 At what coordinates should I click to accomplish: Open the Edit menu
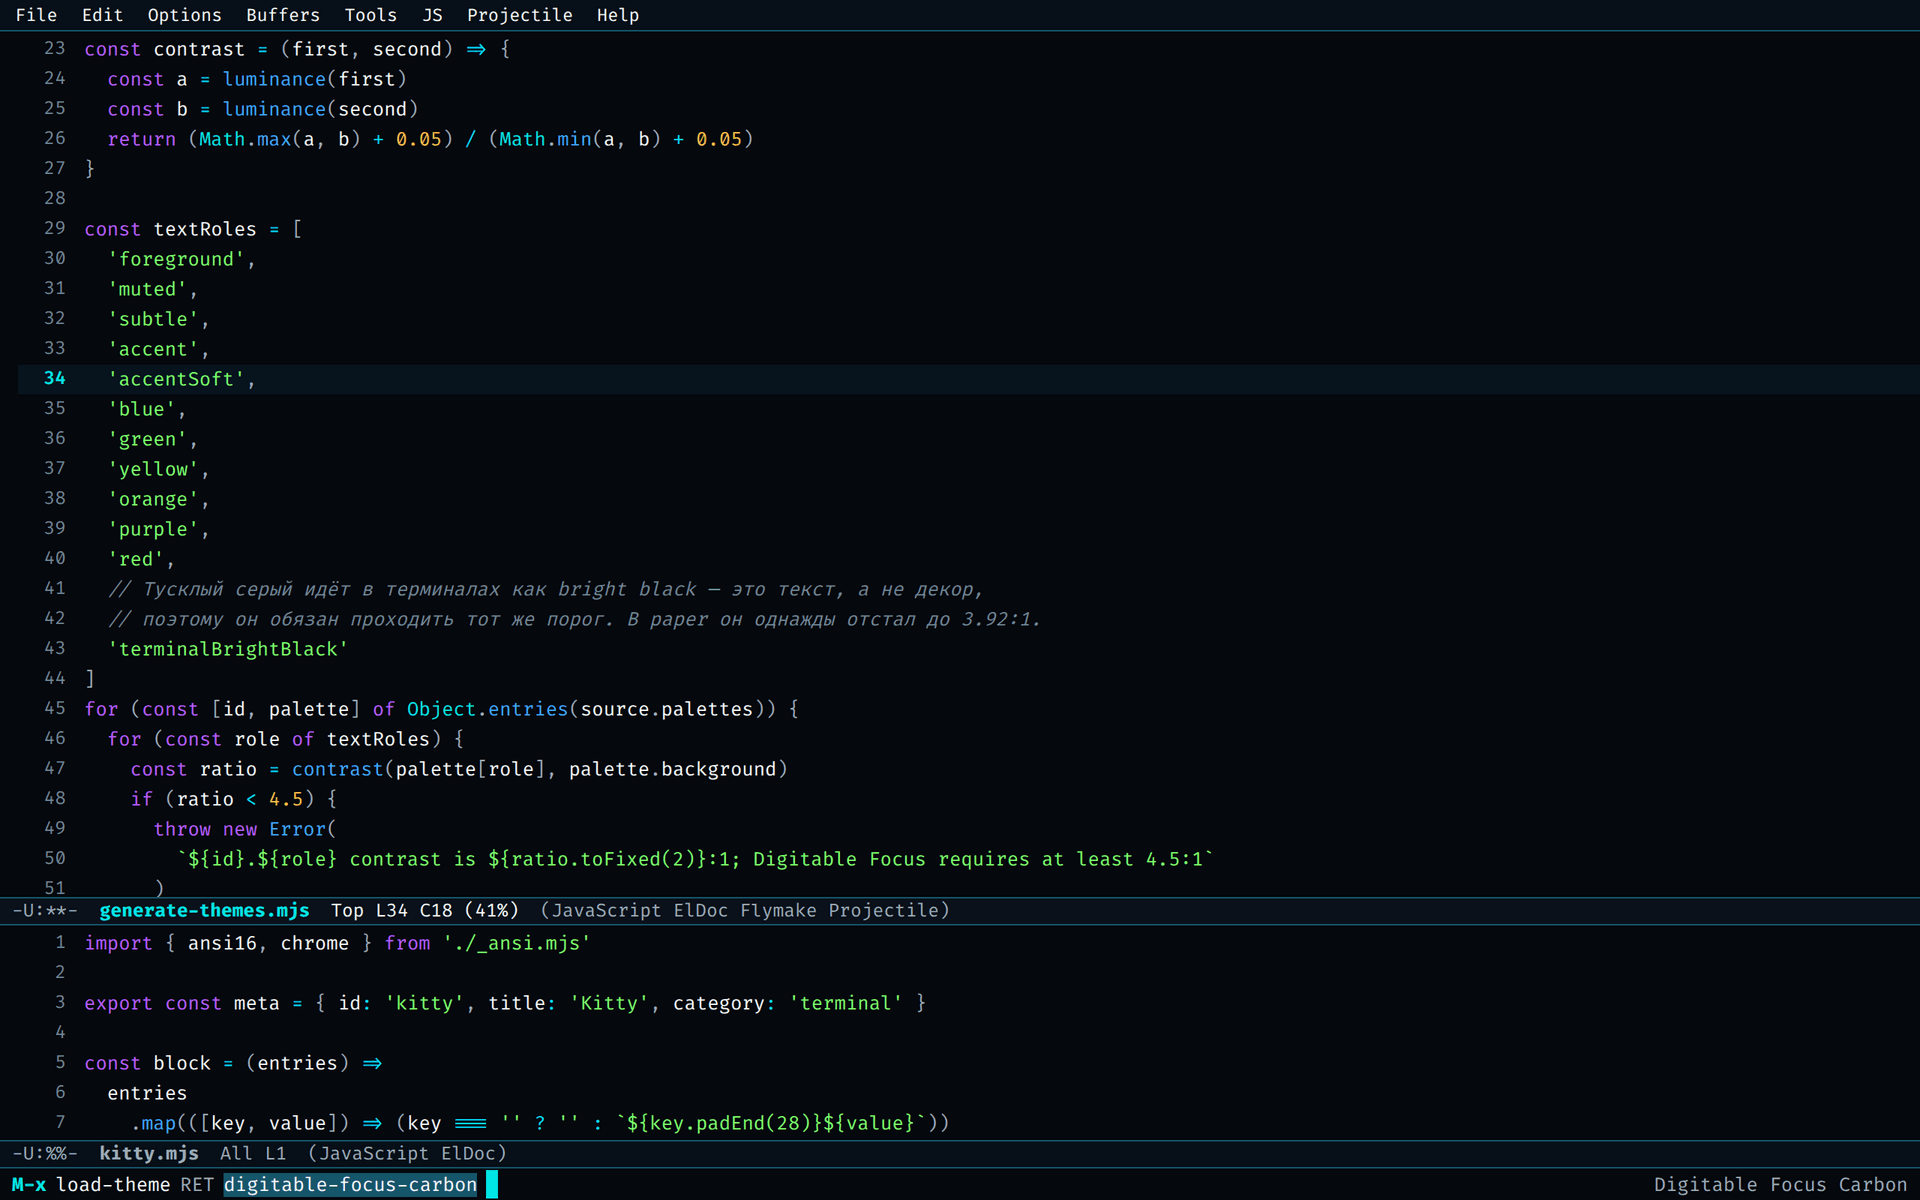(102, 15)
